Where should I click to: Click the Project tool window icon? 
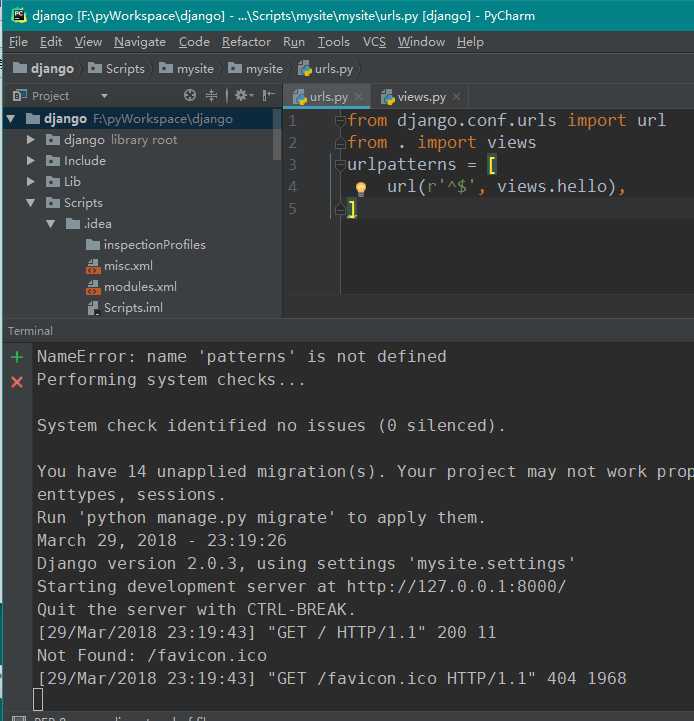(19, 96)
